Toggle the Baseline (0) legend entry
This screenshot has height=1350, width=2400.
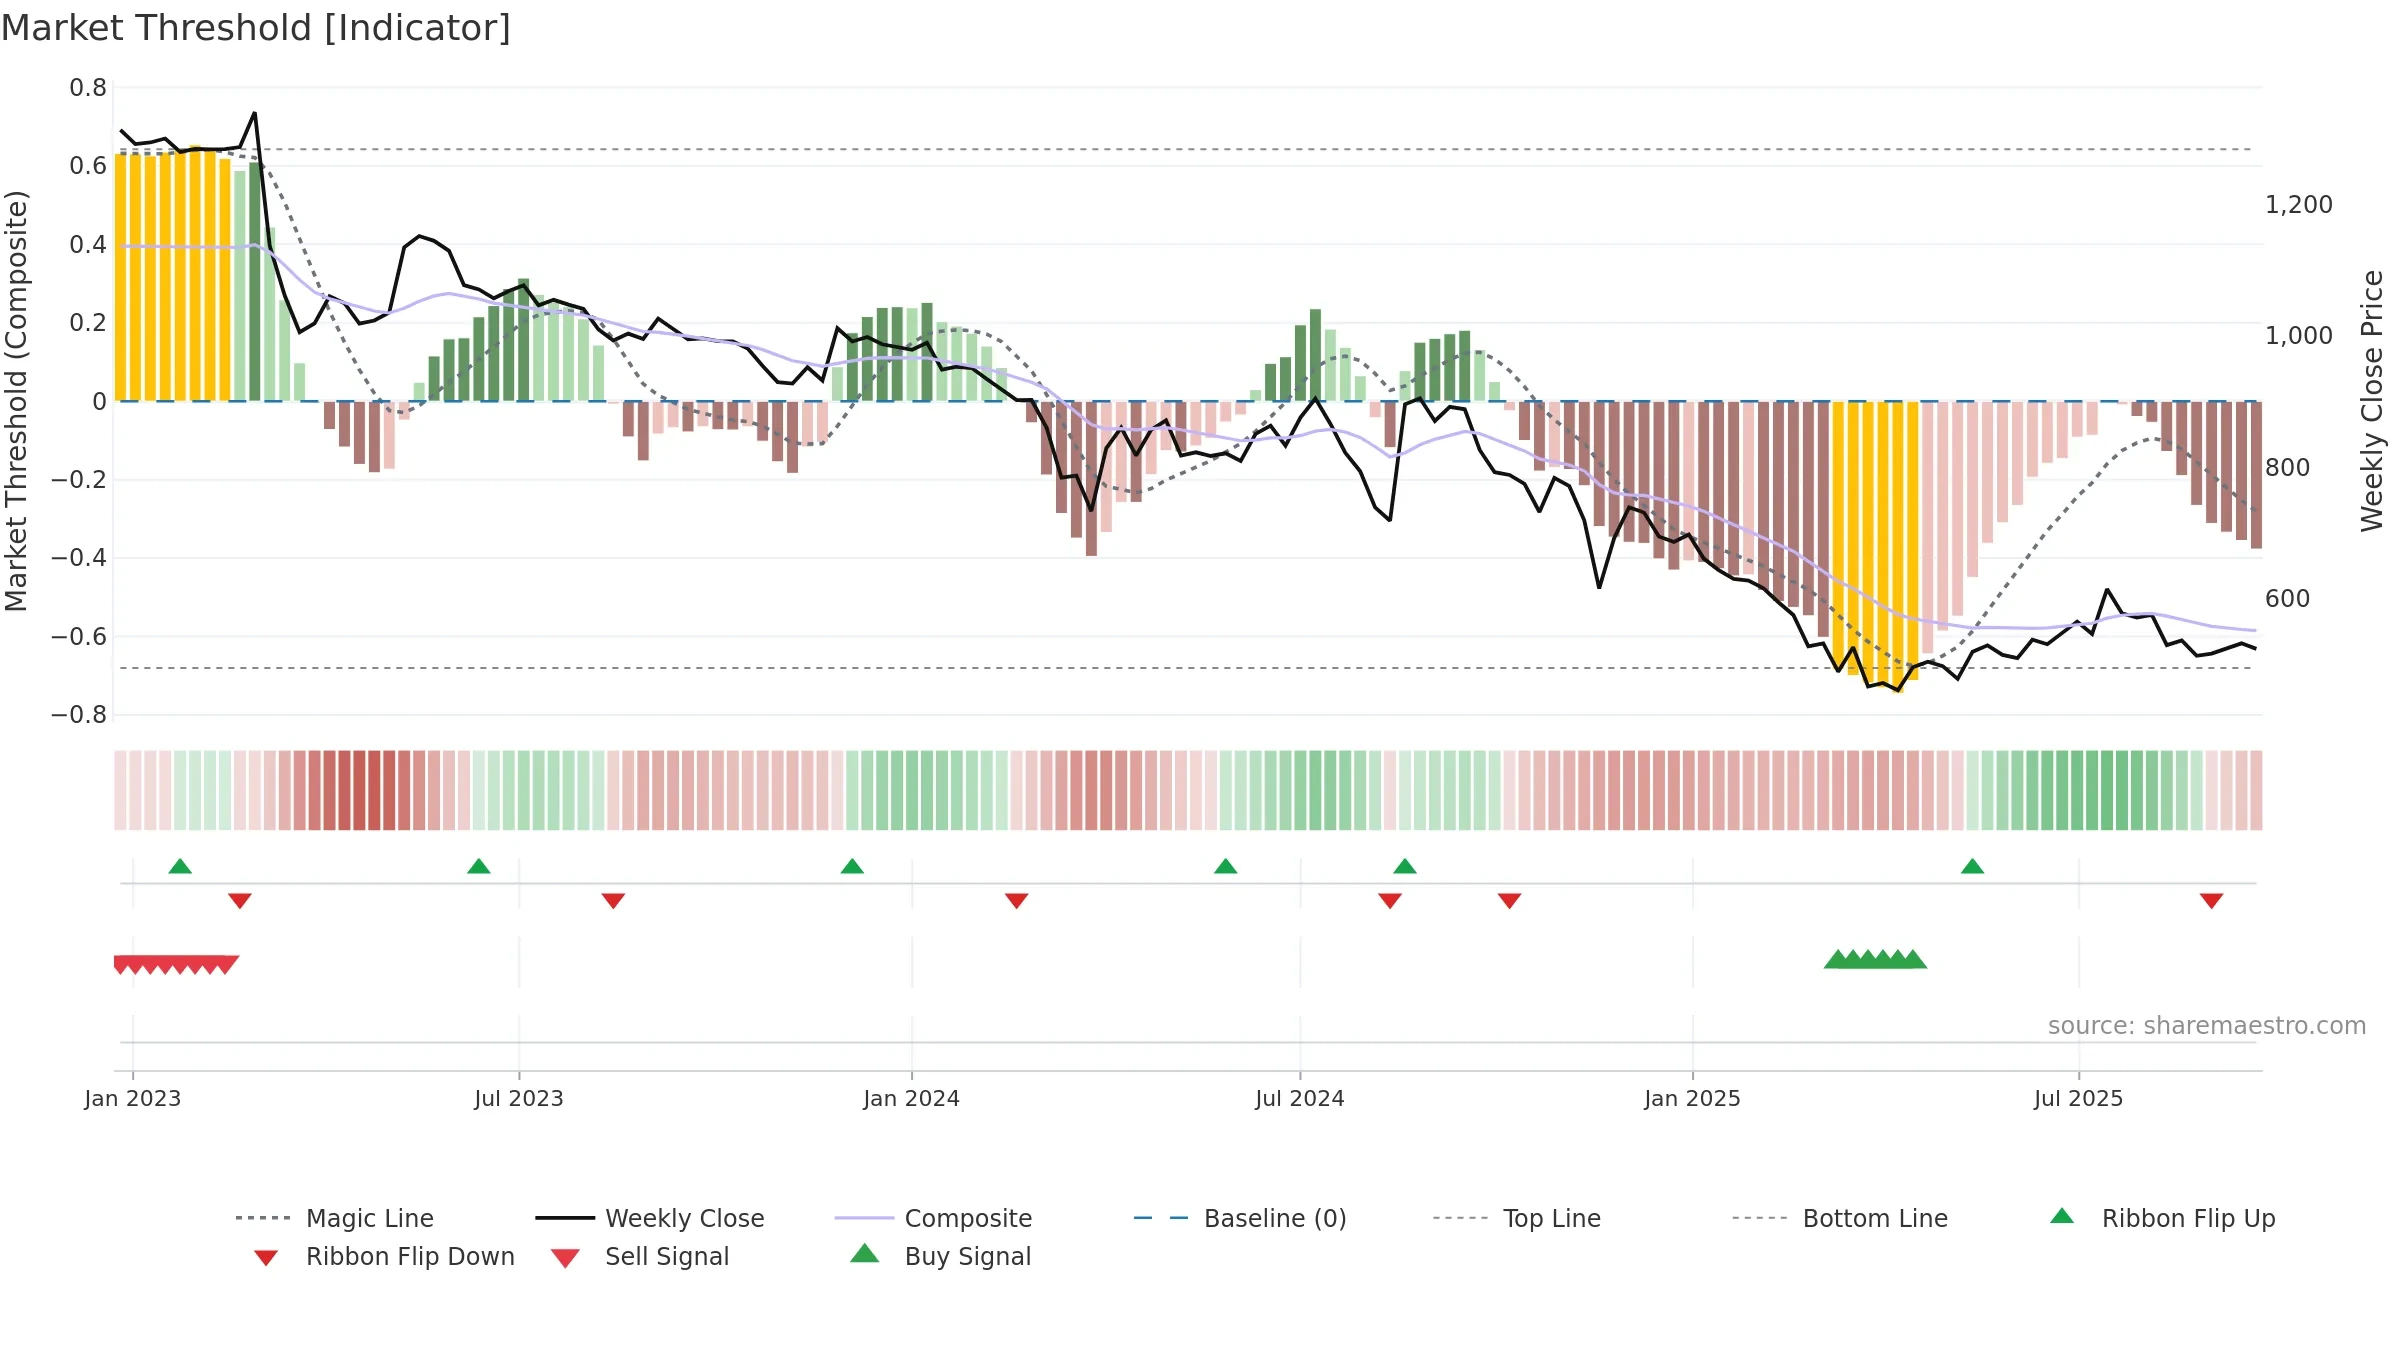(1240, 1218)
